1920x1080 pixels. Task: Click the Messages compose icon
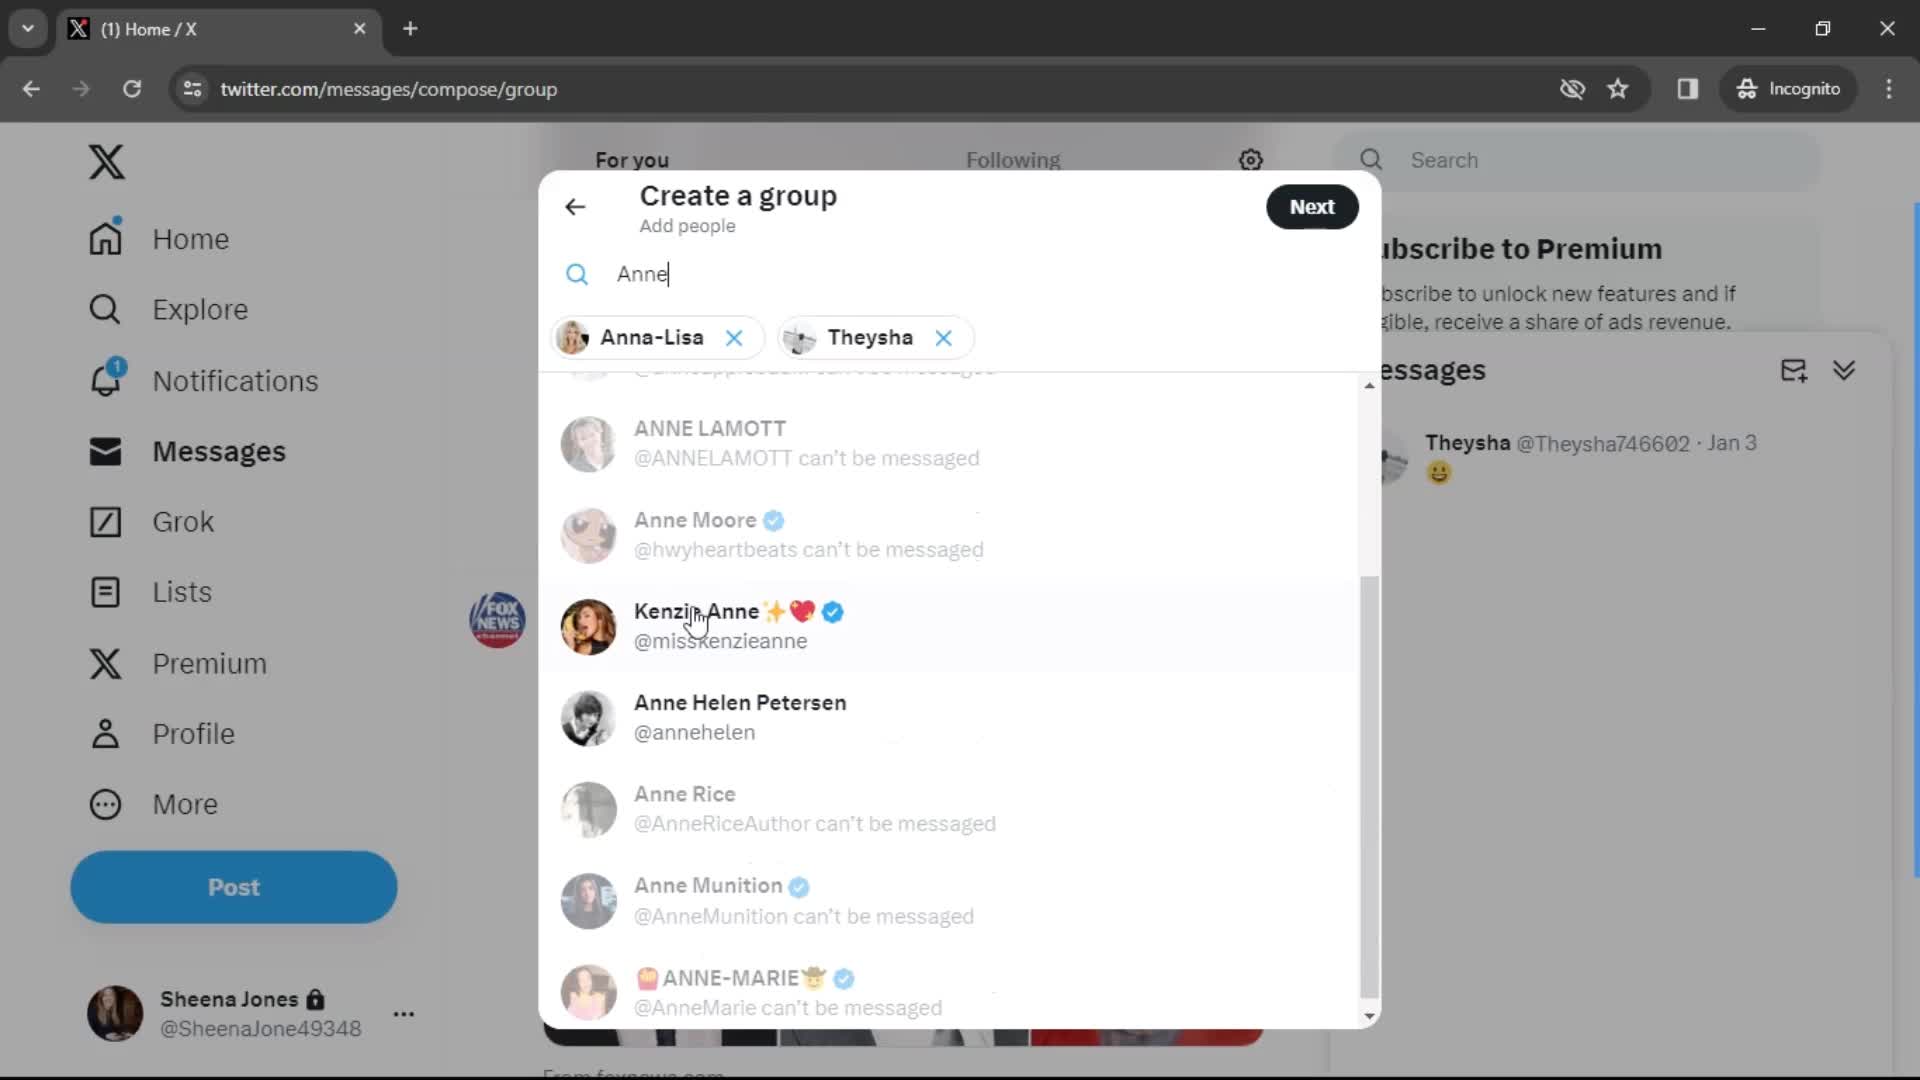tap(1797, 371)
